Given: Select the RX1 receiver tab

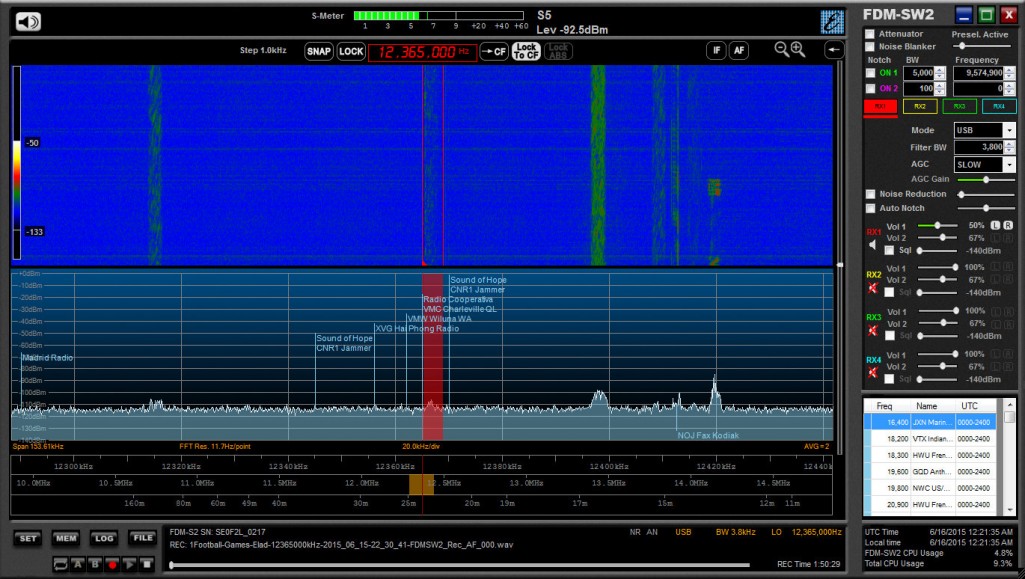Looking at the screenshot, I should tap(880, 107).
